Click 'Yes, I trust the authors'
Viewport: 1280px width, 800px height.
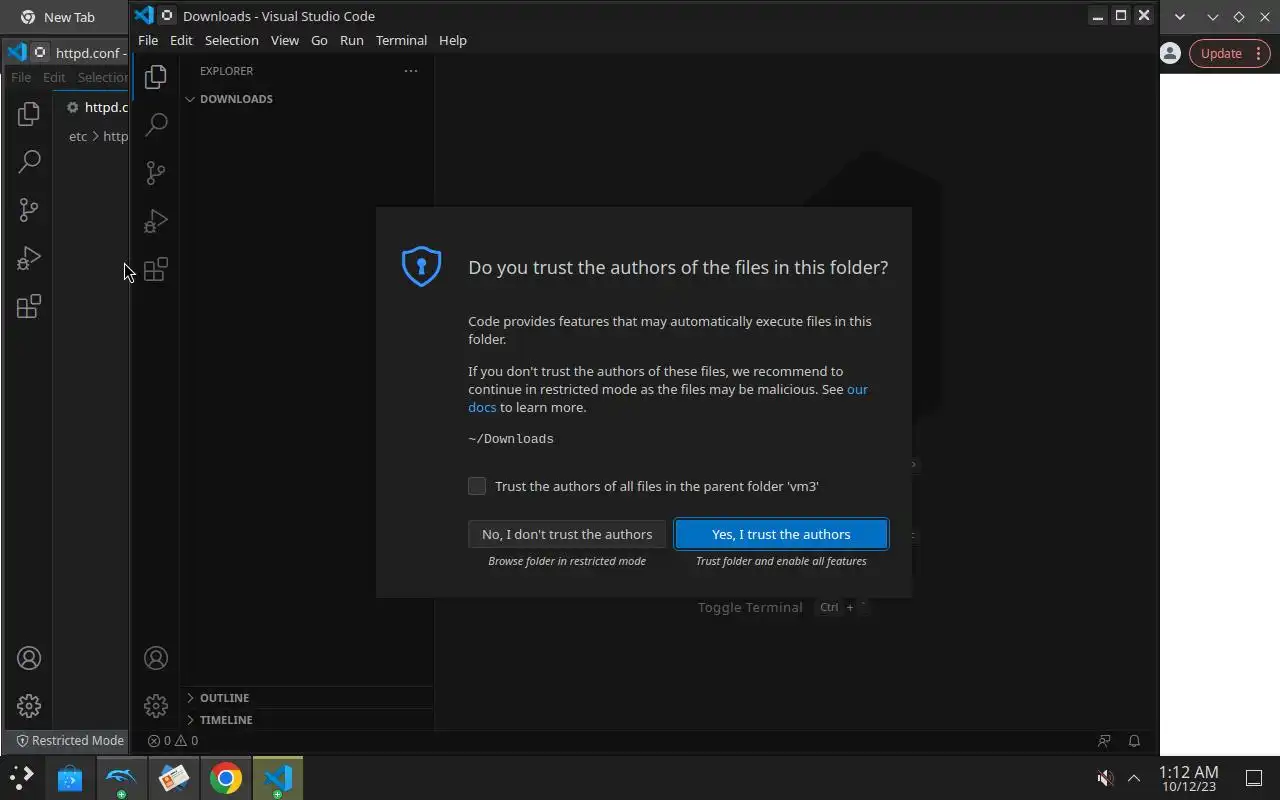[781, 534]
